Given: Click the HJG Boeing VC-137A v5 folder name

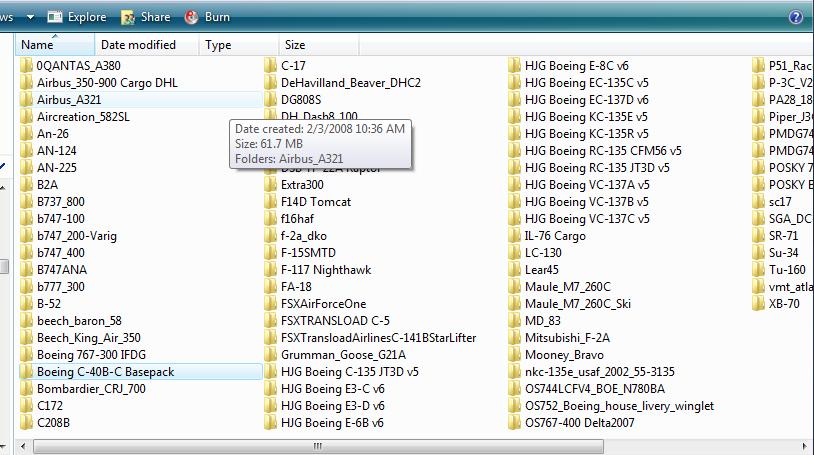Looking at the screenshot, I should (587, 185).
